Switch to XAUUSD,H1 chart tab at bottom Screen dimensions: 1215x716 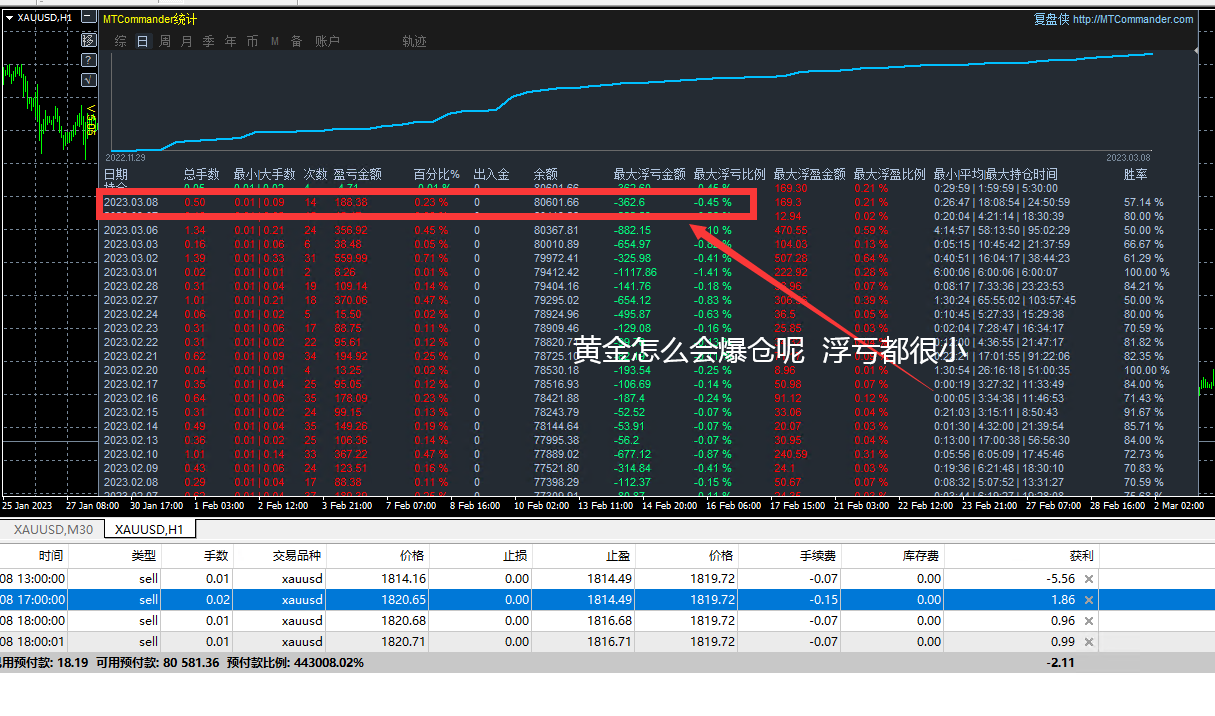pos(148,530)
